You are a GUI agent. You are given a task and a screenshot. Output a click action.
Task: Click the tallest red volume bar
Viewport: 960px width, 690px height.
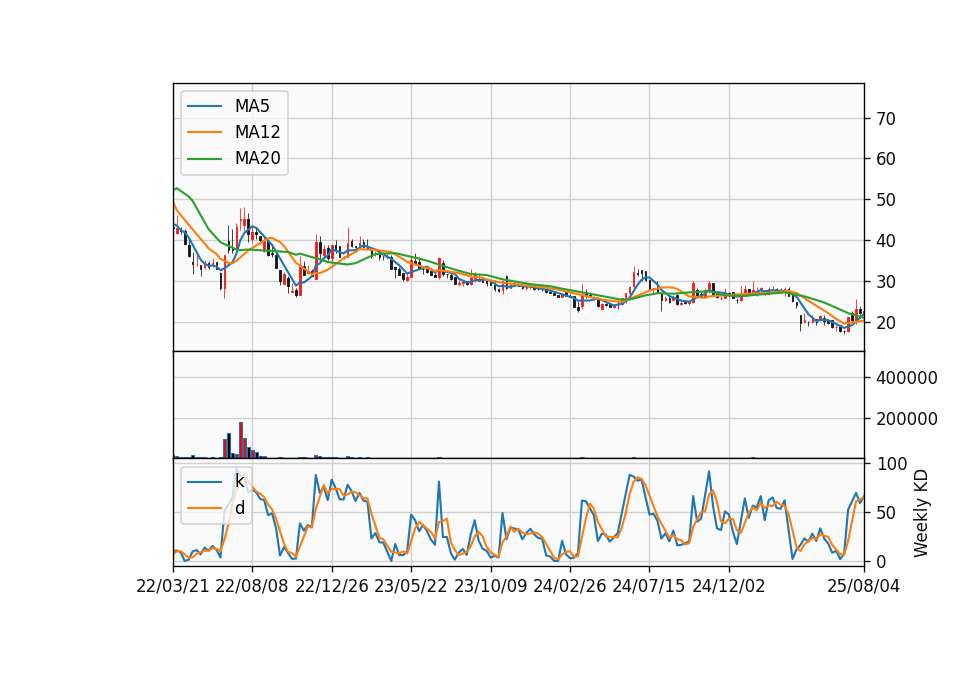(241, 440)
